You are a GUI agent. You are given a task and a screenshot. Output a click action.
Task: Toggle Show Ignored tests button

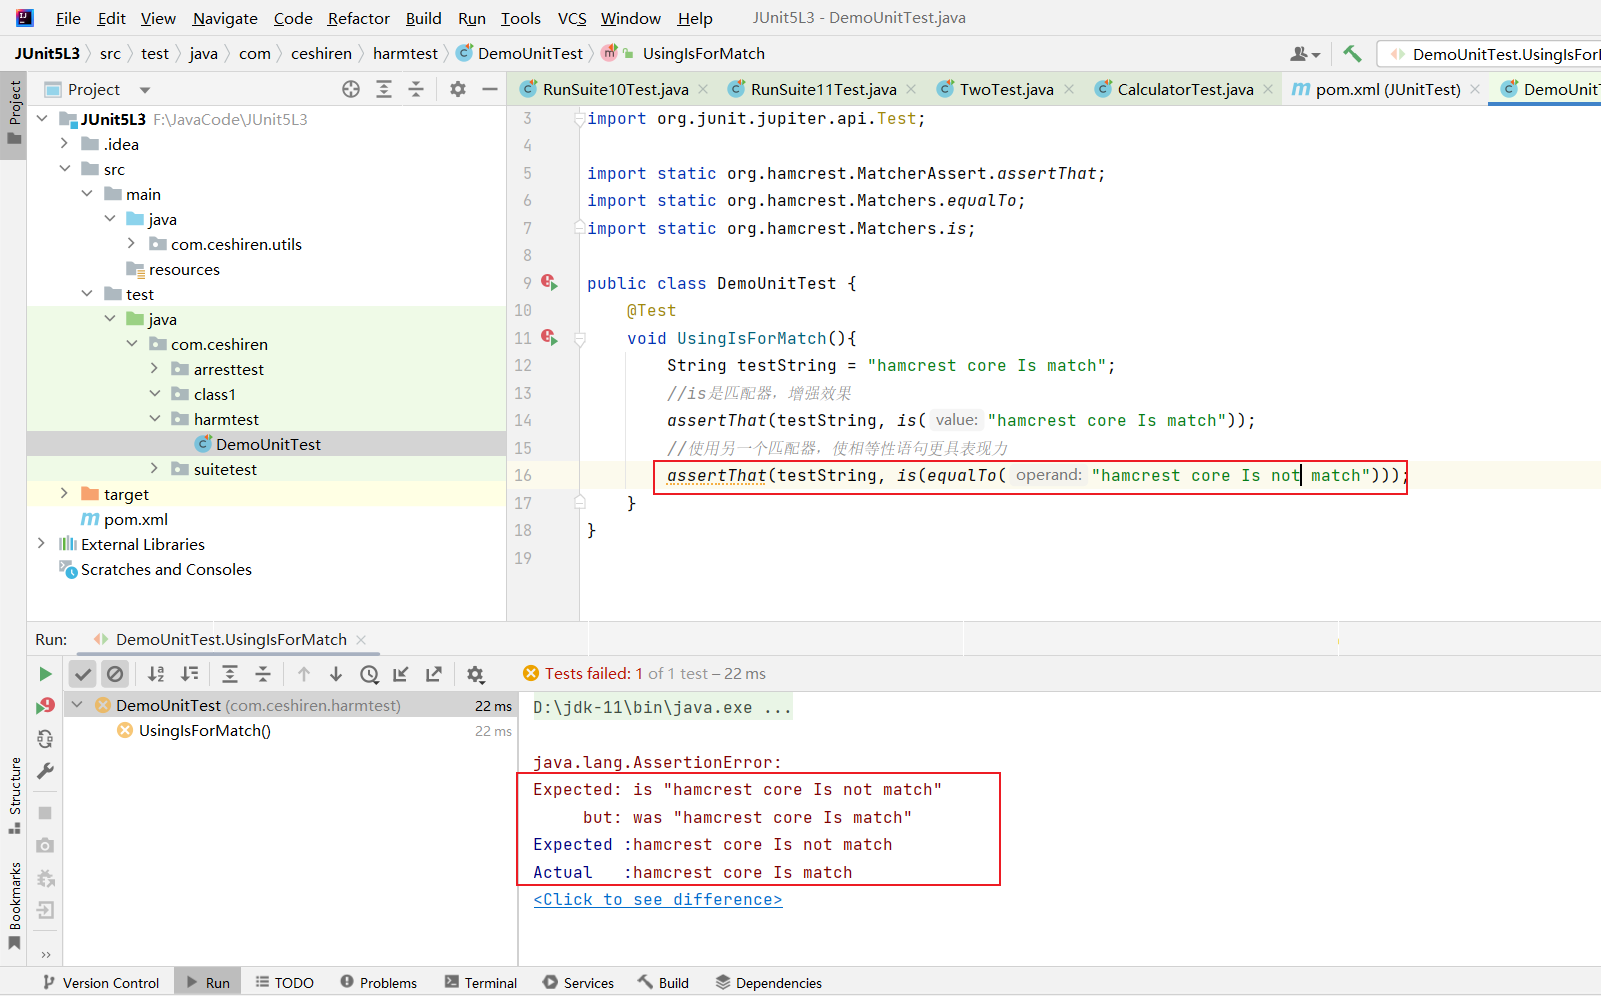coord(115,674)
